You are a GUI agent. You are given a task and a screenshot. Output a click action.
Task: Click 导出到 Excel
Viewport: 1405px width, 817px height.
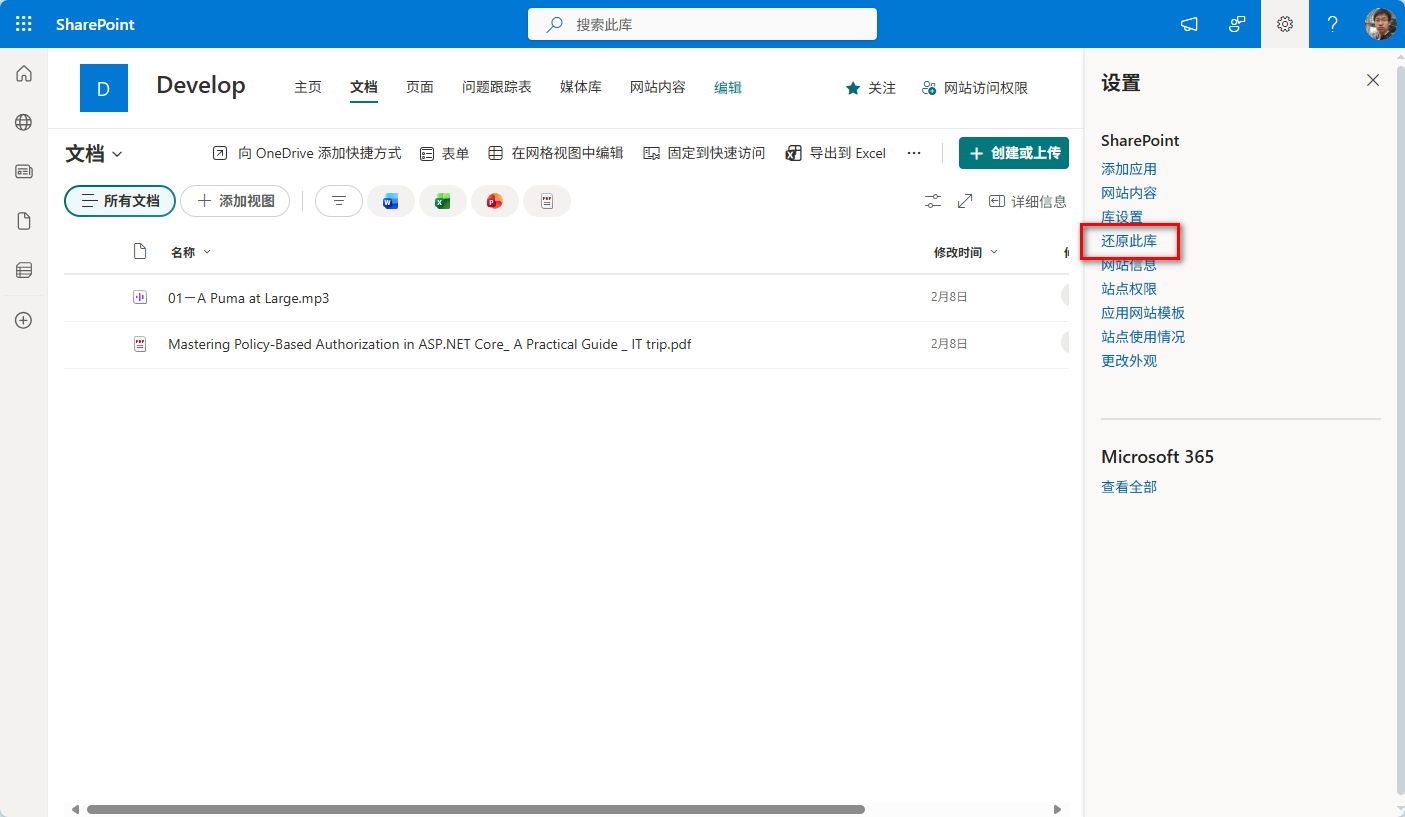(x=836, y=153)
